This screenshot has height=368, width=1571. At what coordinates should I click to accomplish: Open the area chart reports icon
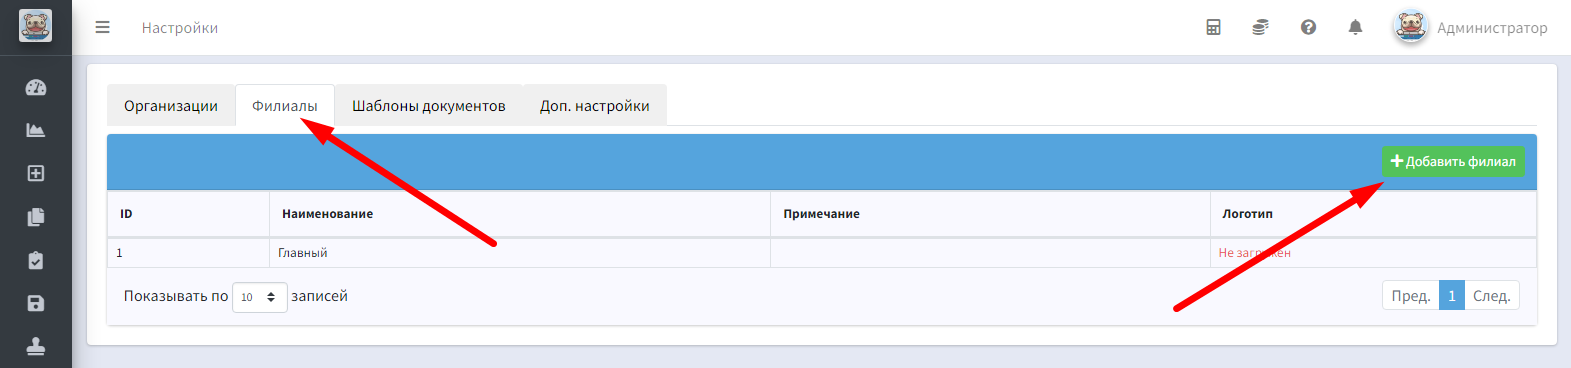[x=36, y=130]
